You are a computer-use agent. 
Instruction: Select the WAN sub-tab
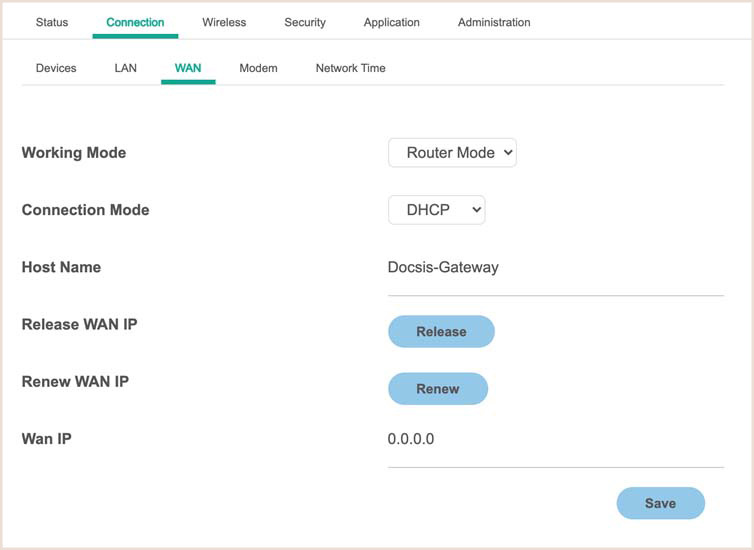pos(188,68)
